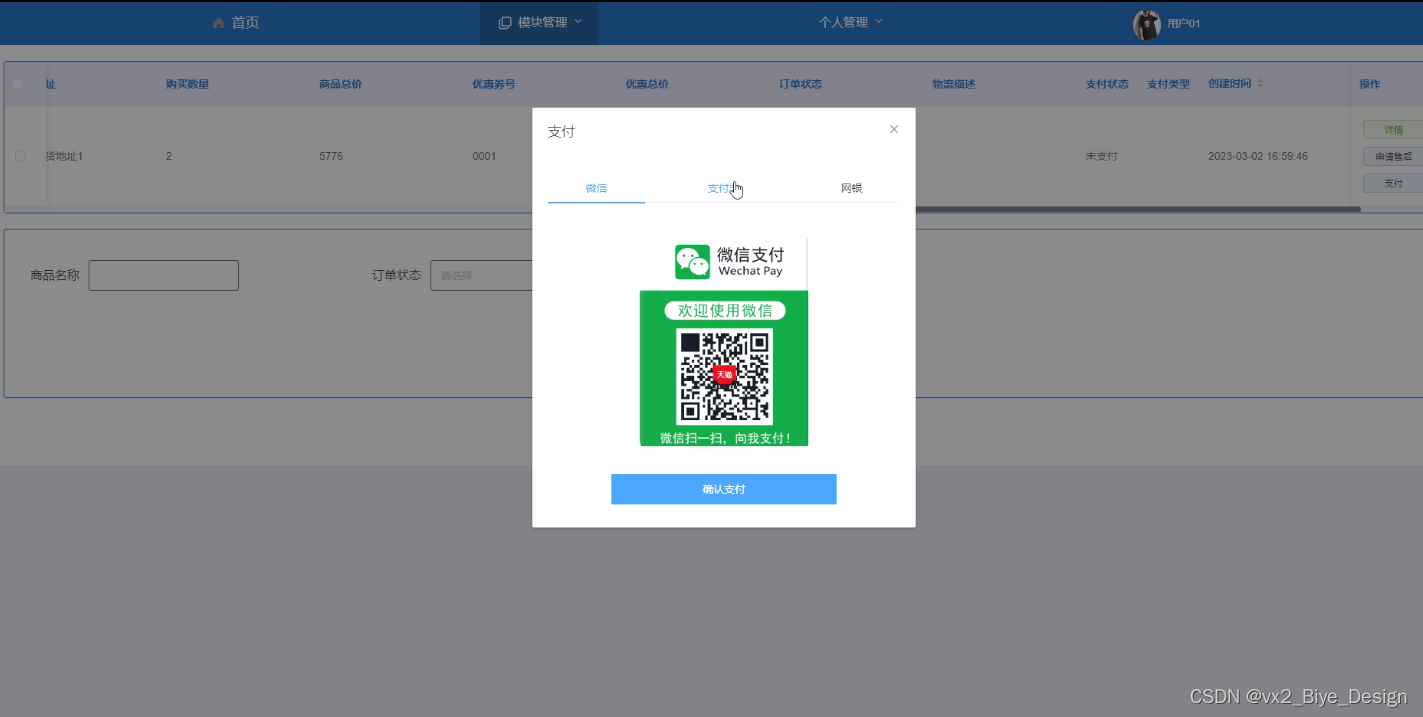Click the 商品总价 column header

point(340,84)
